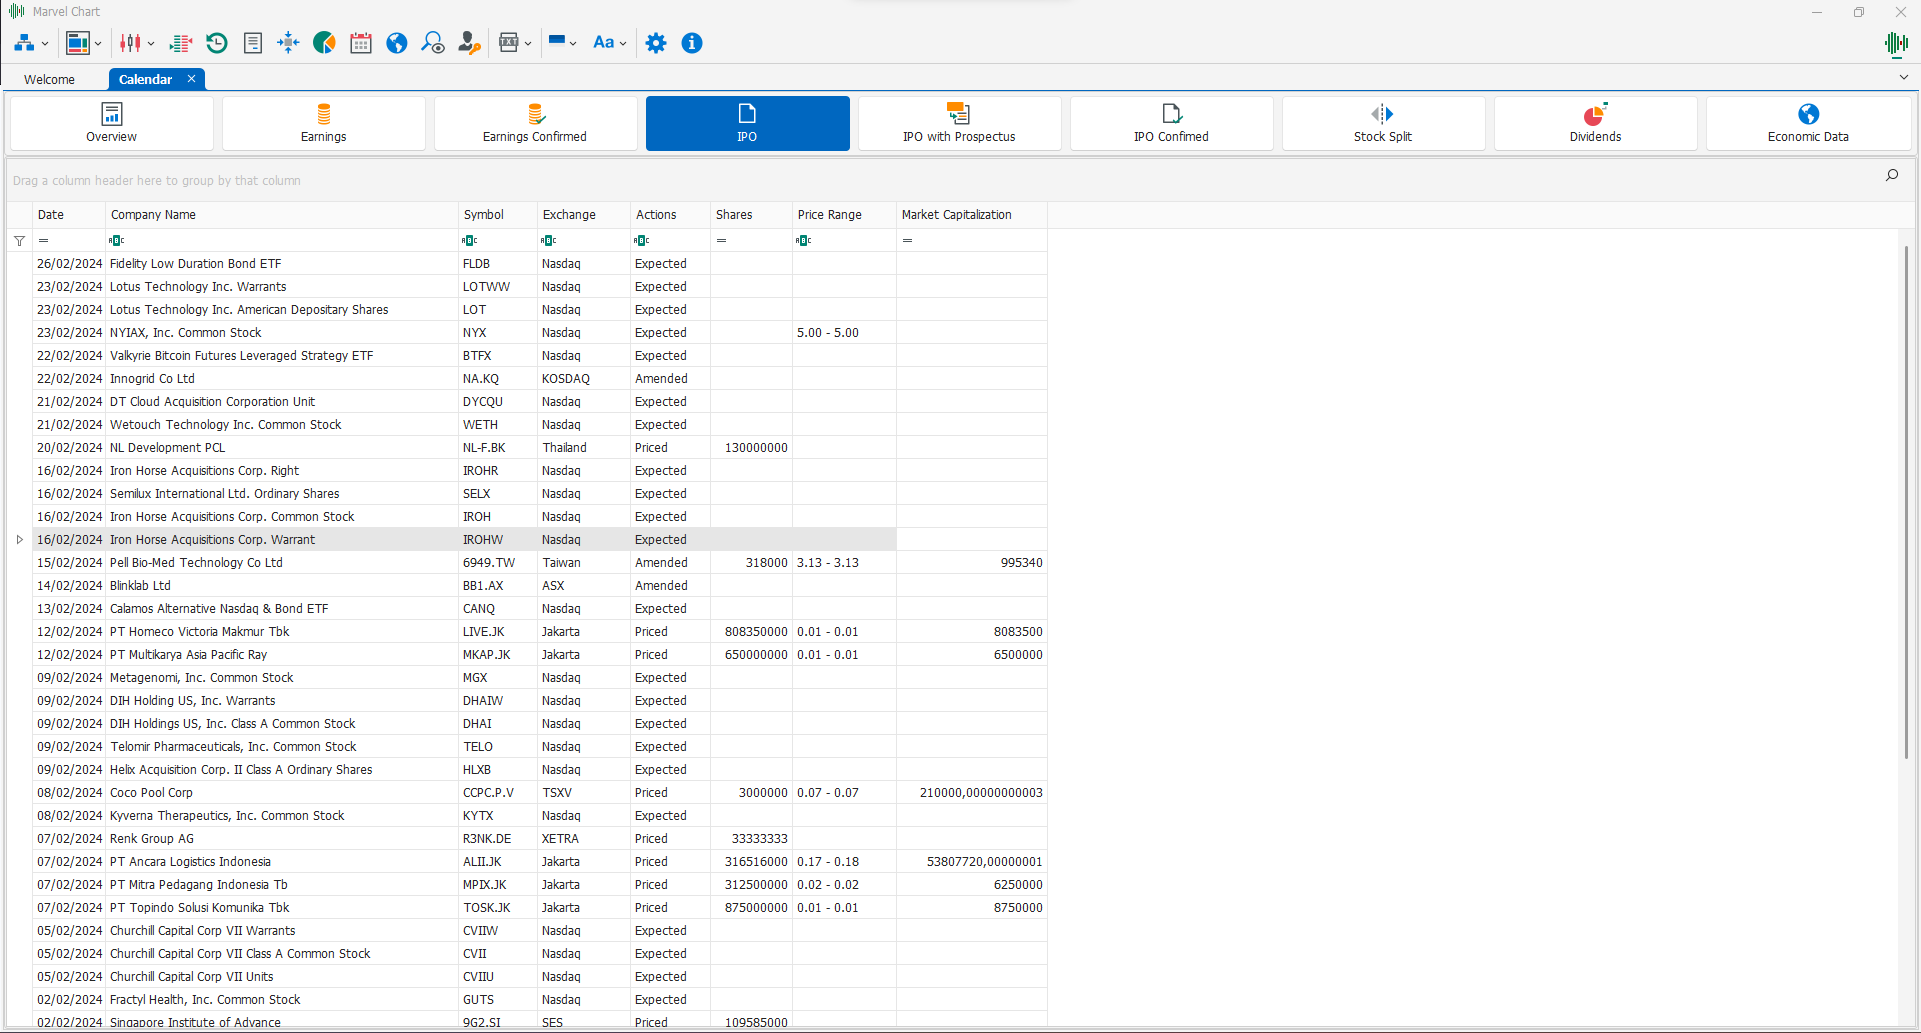1921x1033 pixels.
Task: Click the TXT export icon
Action: tap(508, 43)
